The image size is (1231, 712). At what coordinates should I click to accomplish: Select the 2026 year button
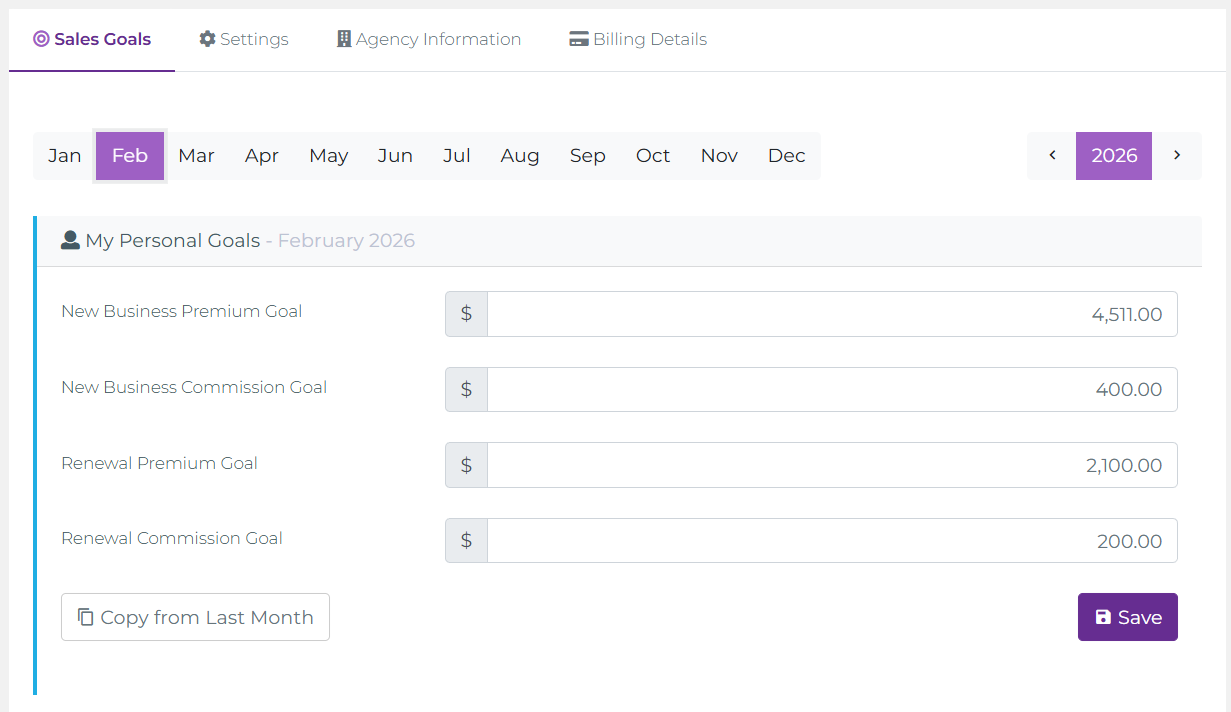1113,155
